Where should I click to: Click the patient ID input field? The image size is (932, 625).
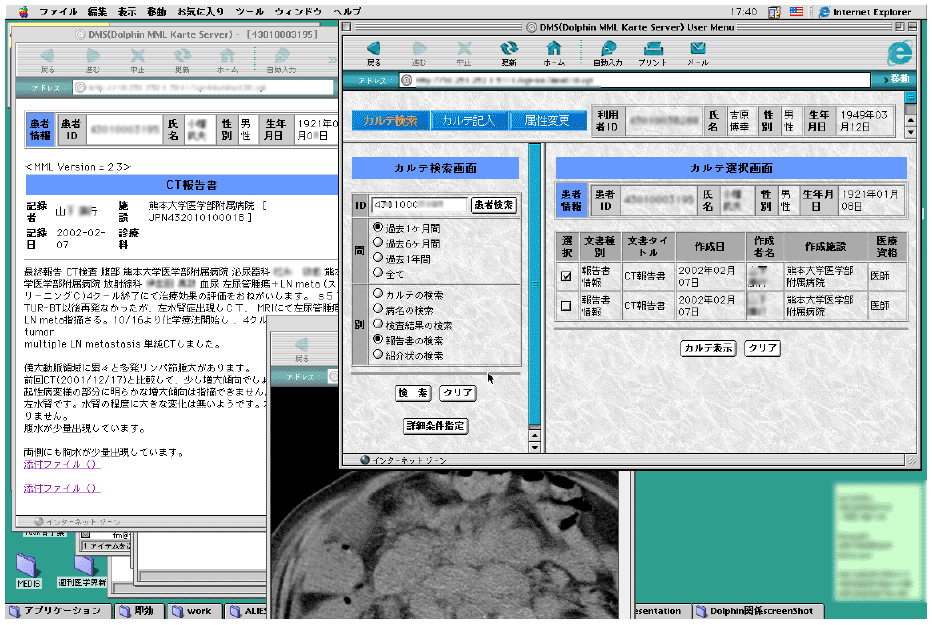click(x=419, y=205)
